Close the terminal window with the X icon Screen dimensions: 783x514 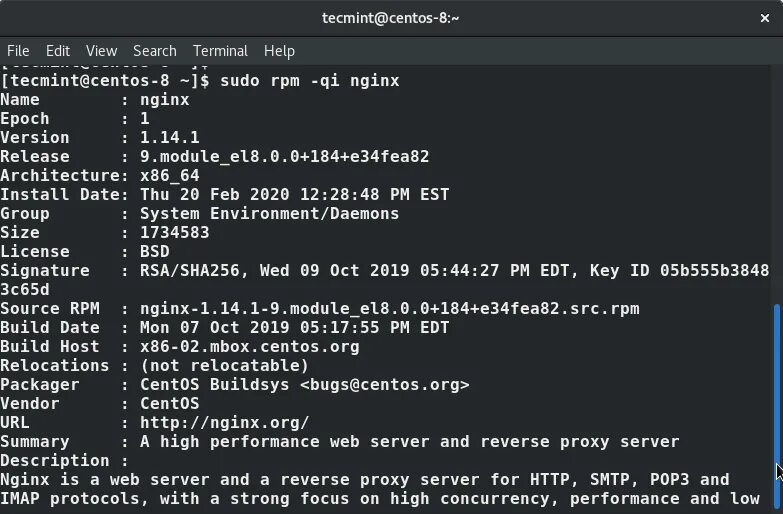coord(764,17)
